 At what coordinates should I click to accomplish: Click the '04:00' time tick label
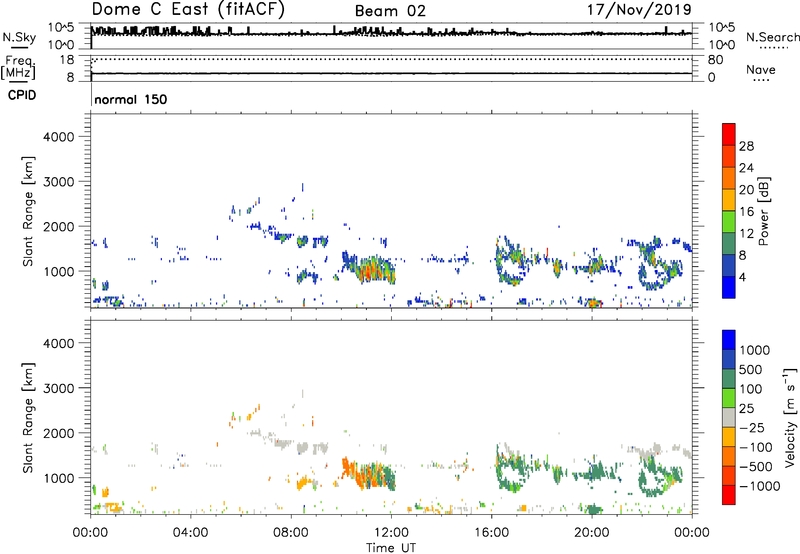coord(191,533)
